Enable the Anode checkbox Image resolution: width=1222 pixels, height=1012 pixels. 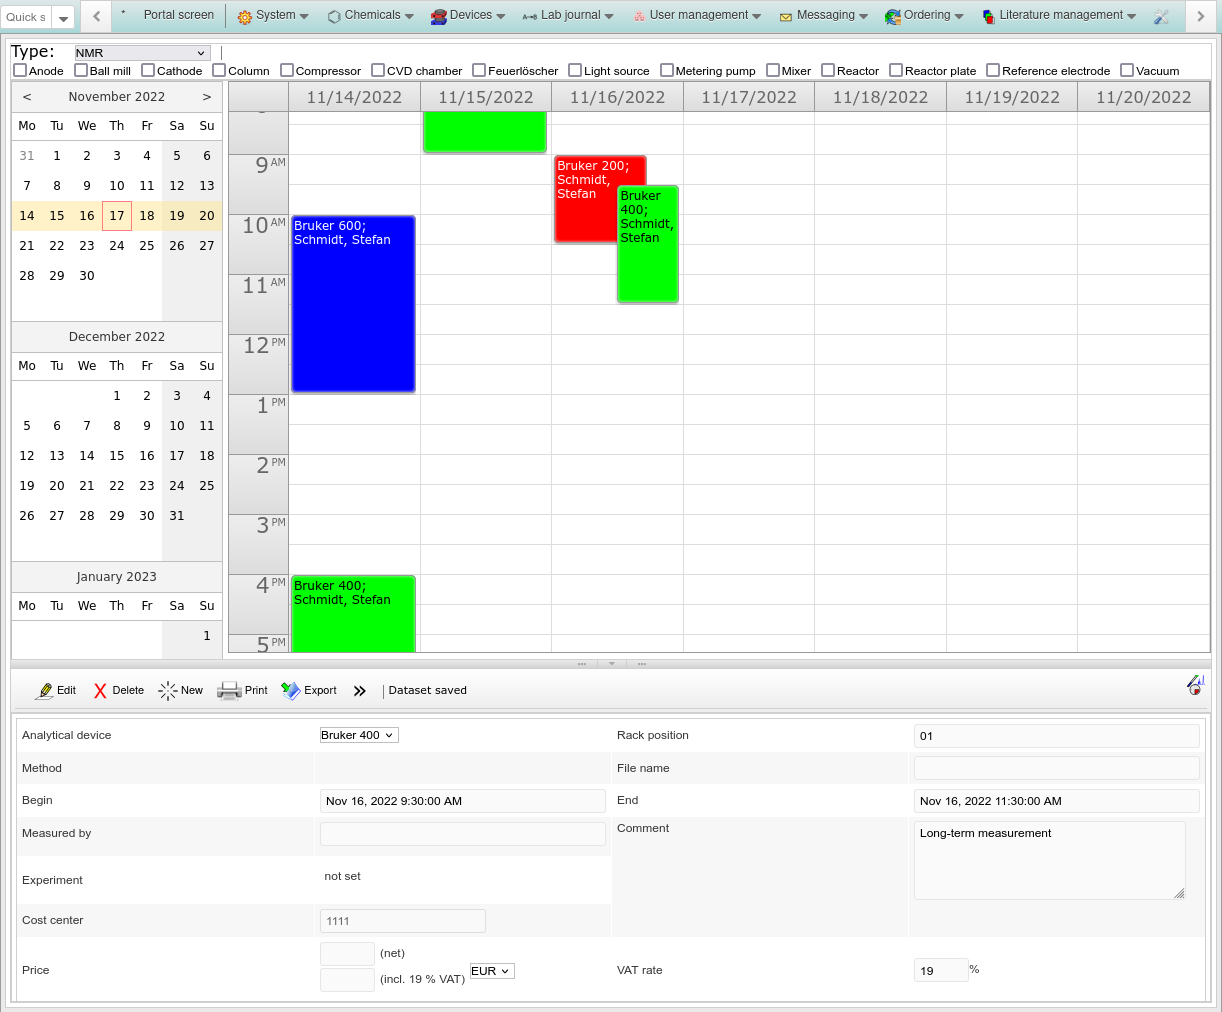20,70
